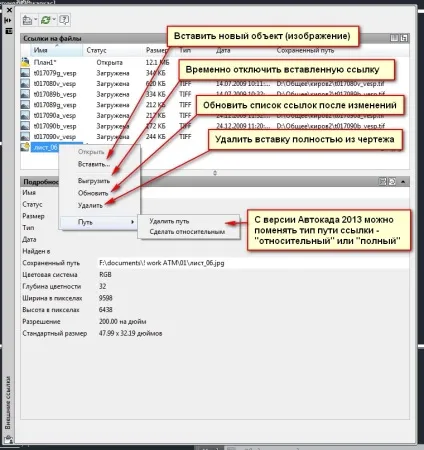Choose Вставить... in context menu
The width and height of the screenshot is (424, 450).
(x=94, y=164)
